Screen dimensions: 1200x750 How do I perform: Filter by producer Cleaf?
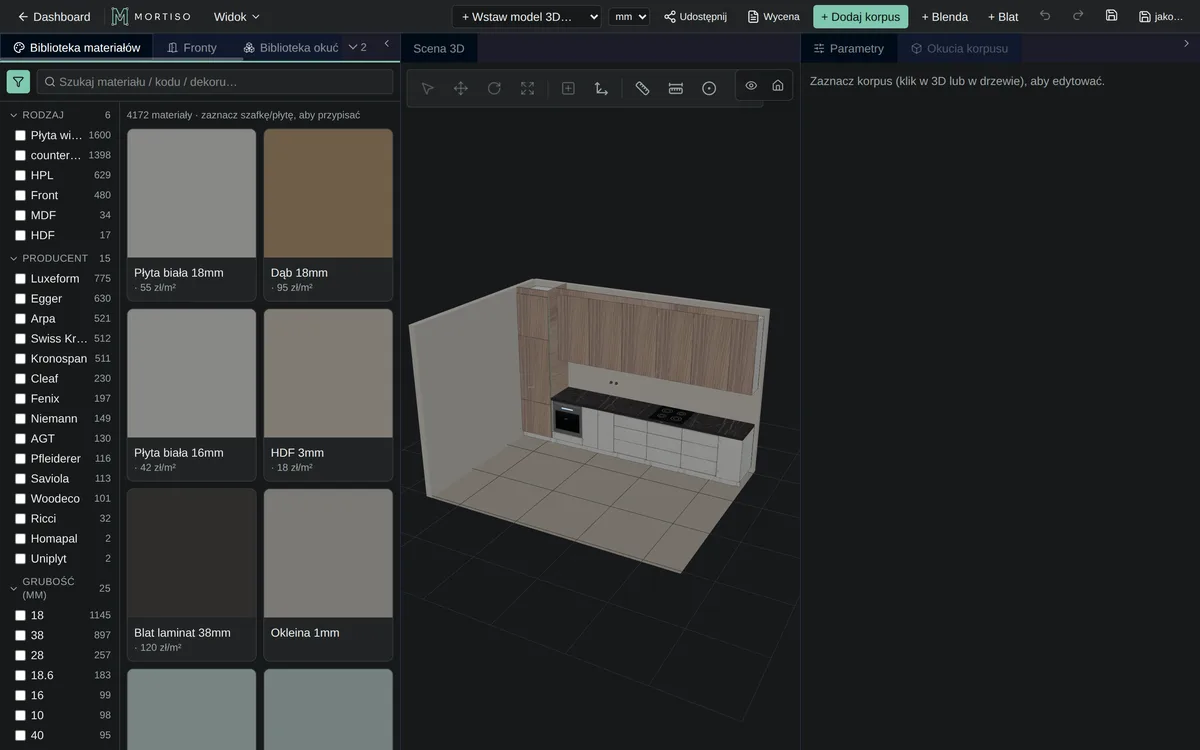[x=20, y=378]
